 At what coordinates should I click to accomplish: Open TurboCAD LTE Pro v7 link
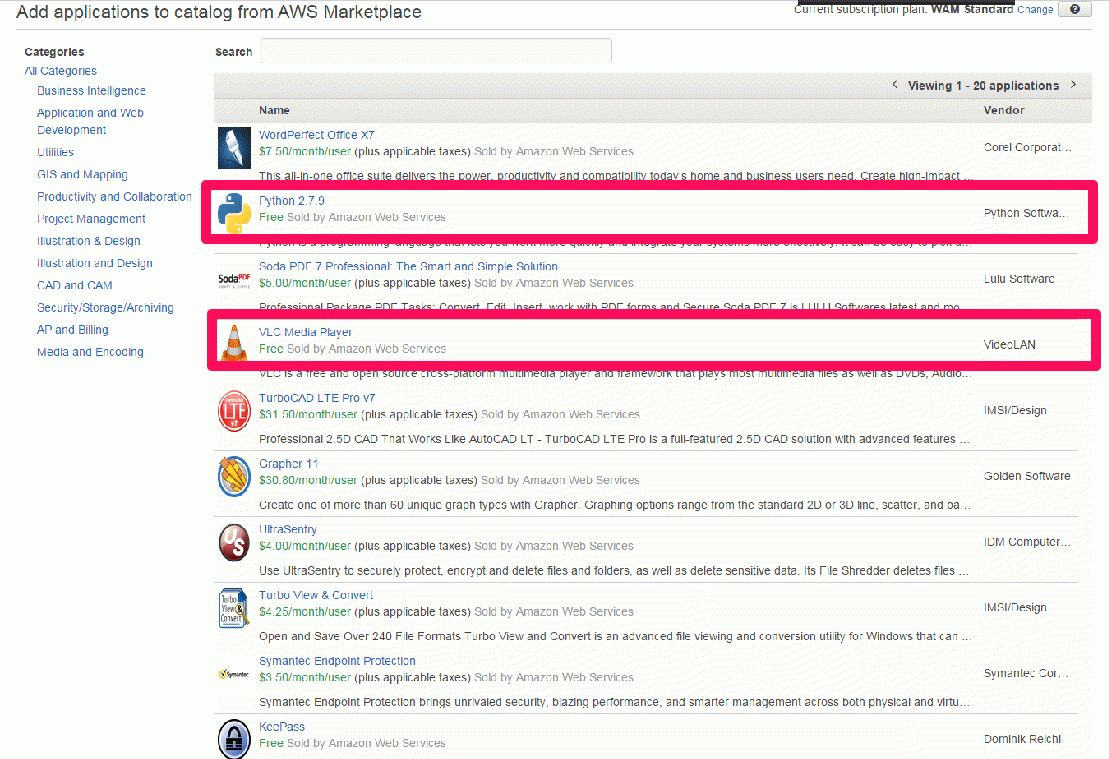point(317,398)
